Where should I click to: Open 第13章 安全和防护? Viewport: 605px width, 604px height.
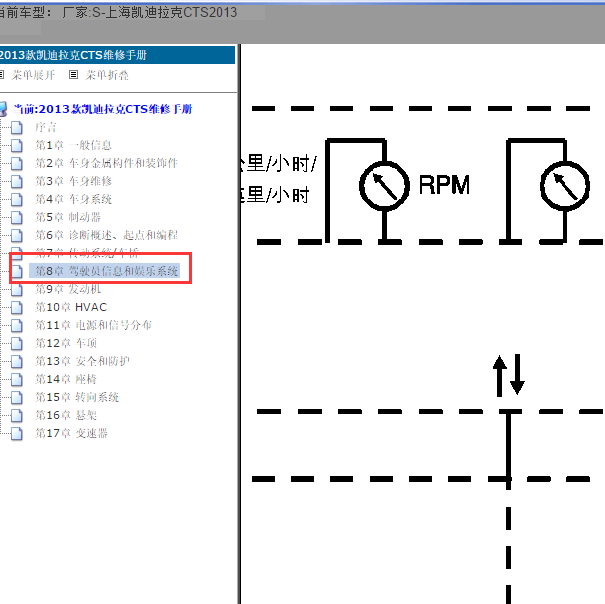tap(82, 361)
